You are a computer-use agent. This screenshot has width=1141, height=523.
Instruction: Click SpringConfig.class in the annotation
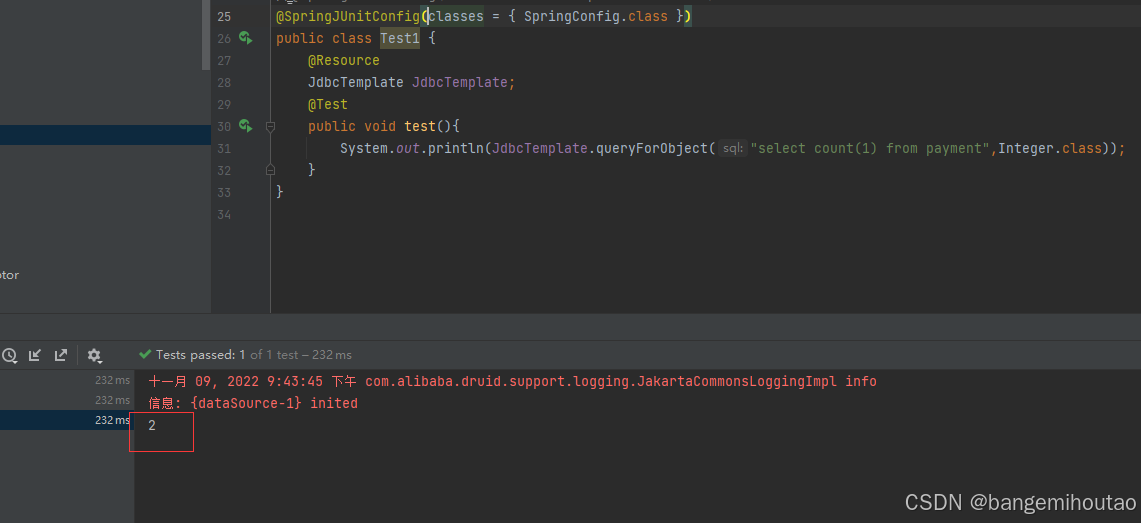[596, 16]
